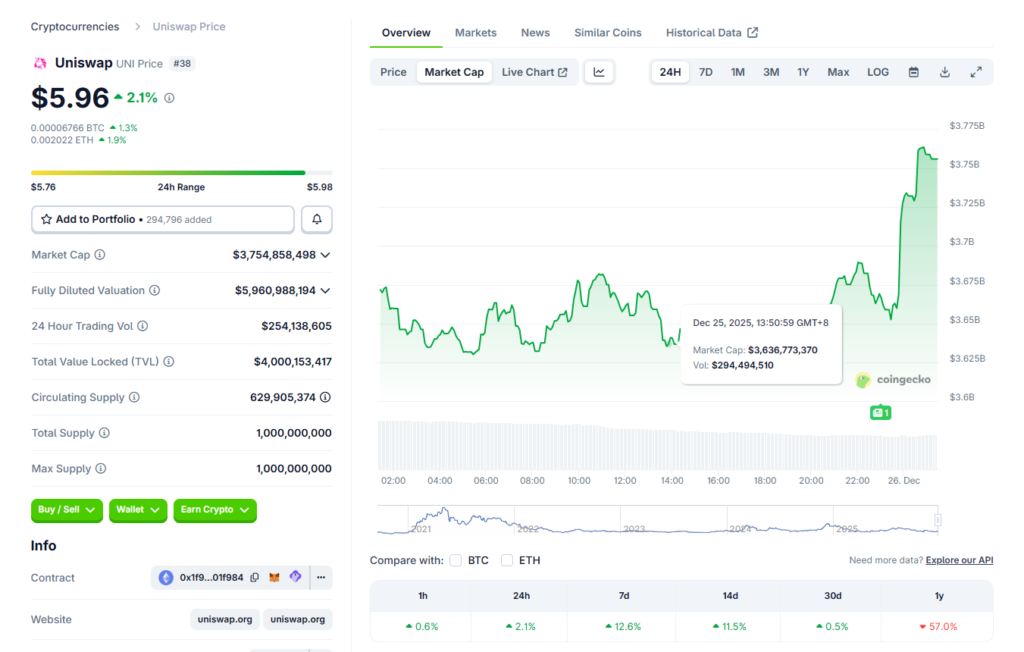This screenshot has height=652, width=1024.
Task: Expand the Fully Diluted Valuation chevron
Action: pos(325,291)
